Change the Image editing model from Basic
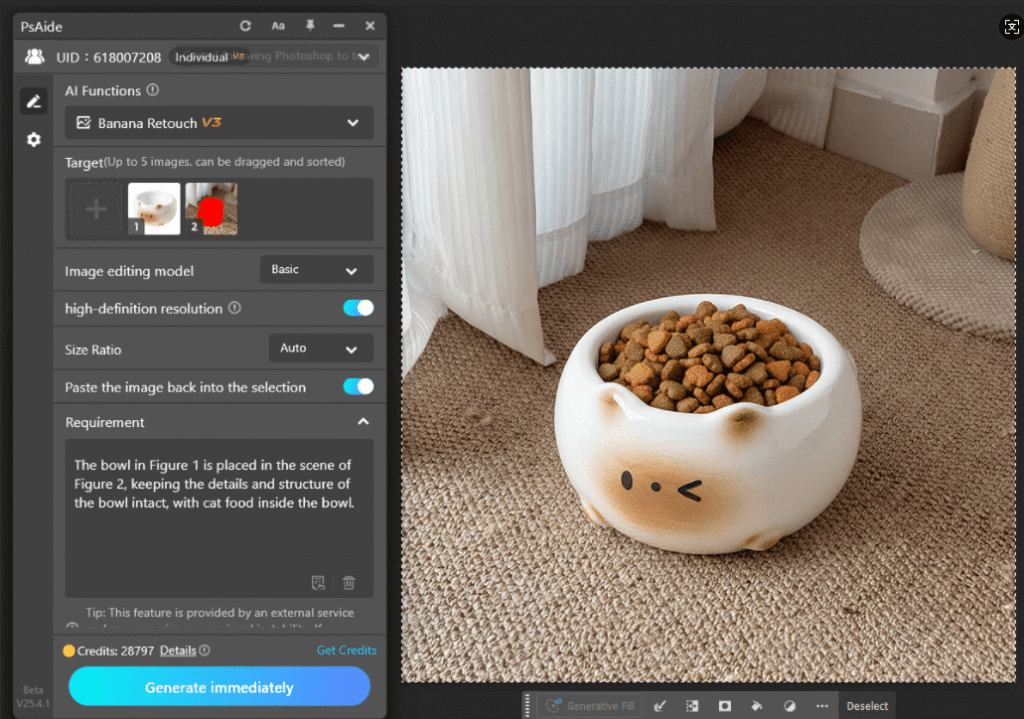 pos(316,269)
